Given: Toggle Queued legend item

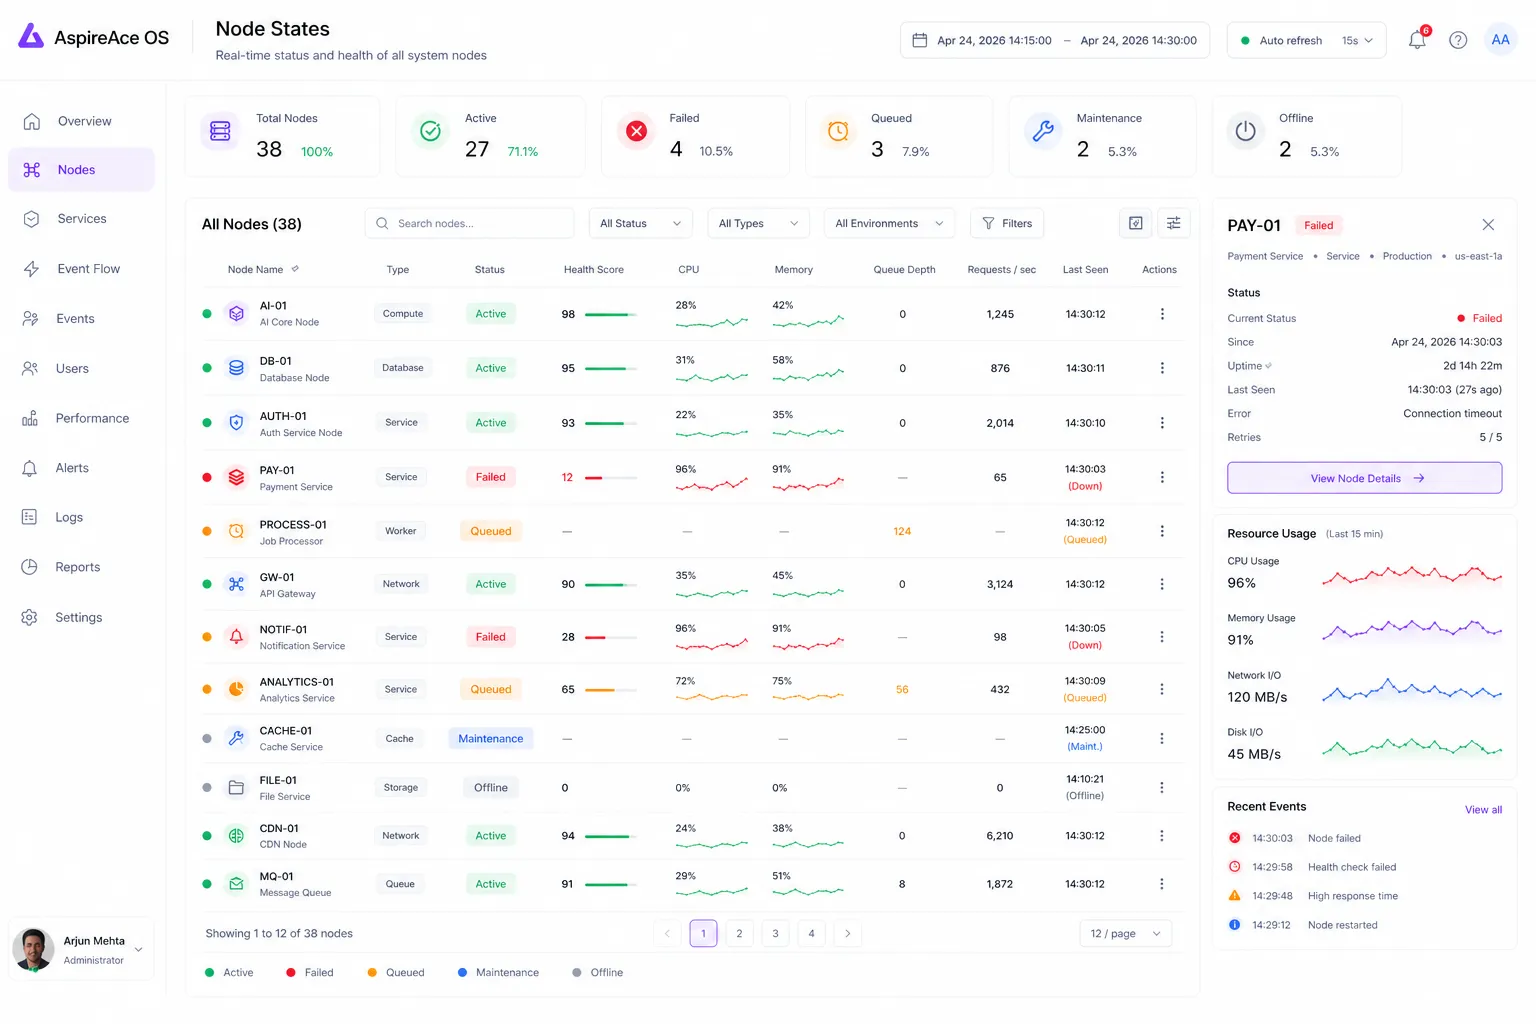Looking at the screenshot, I should pos(396,972).
